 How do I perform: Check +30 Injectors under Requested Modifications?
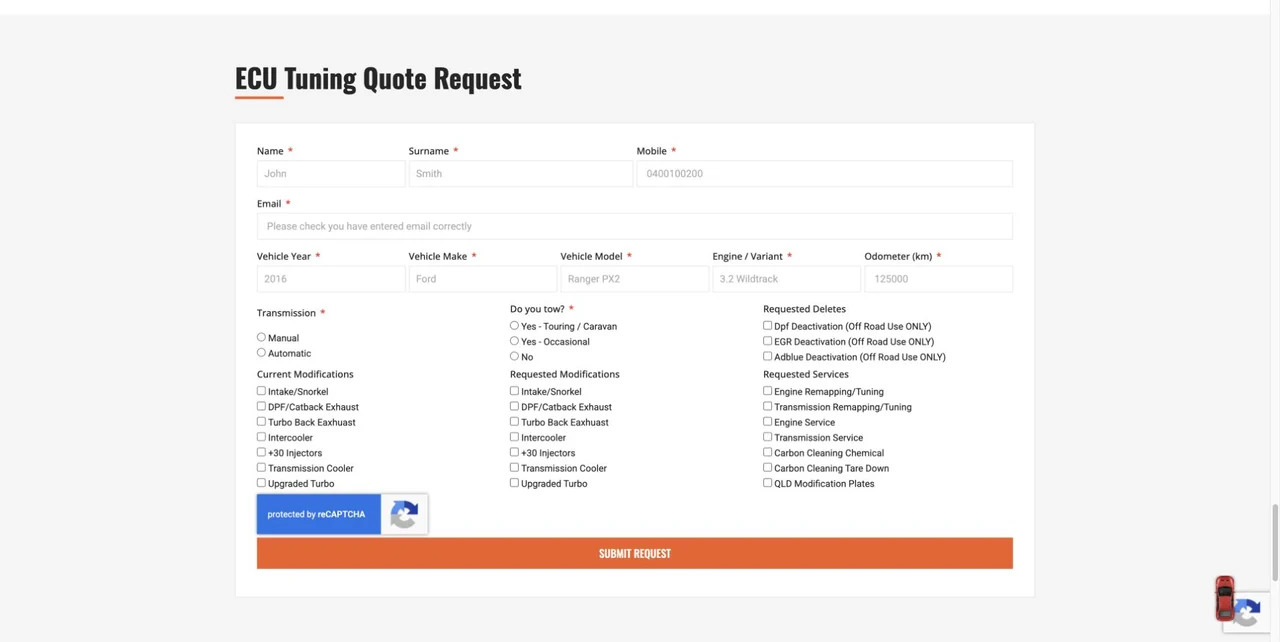pos(514,452)
